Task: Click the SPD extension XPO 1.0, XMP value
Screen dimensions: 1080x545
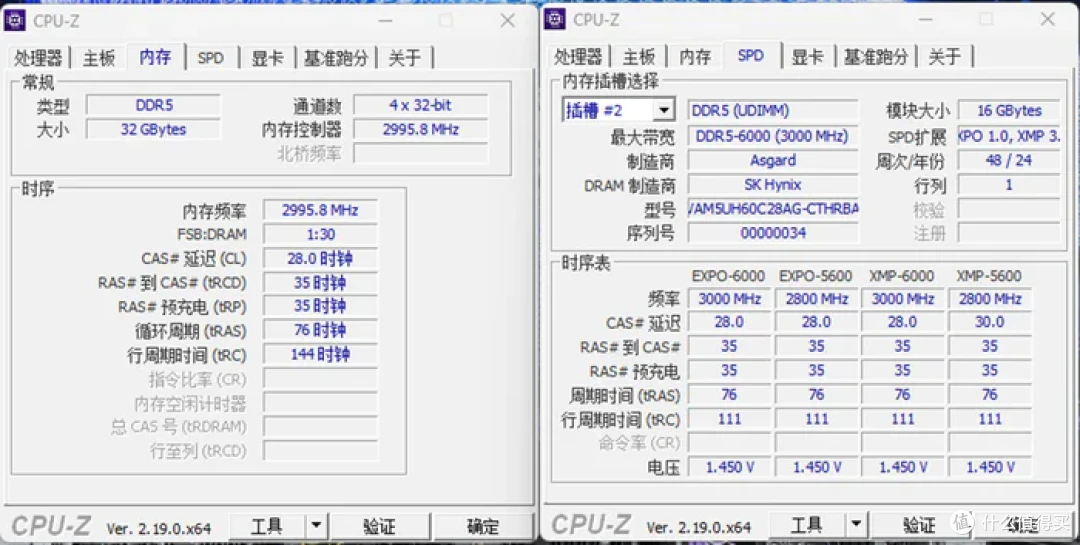Action: click(1009, 136)
